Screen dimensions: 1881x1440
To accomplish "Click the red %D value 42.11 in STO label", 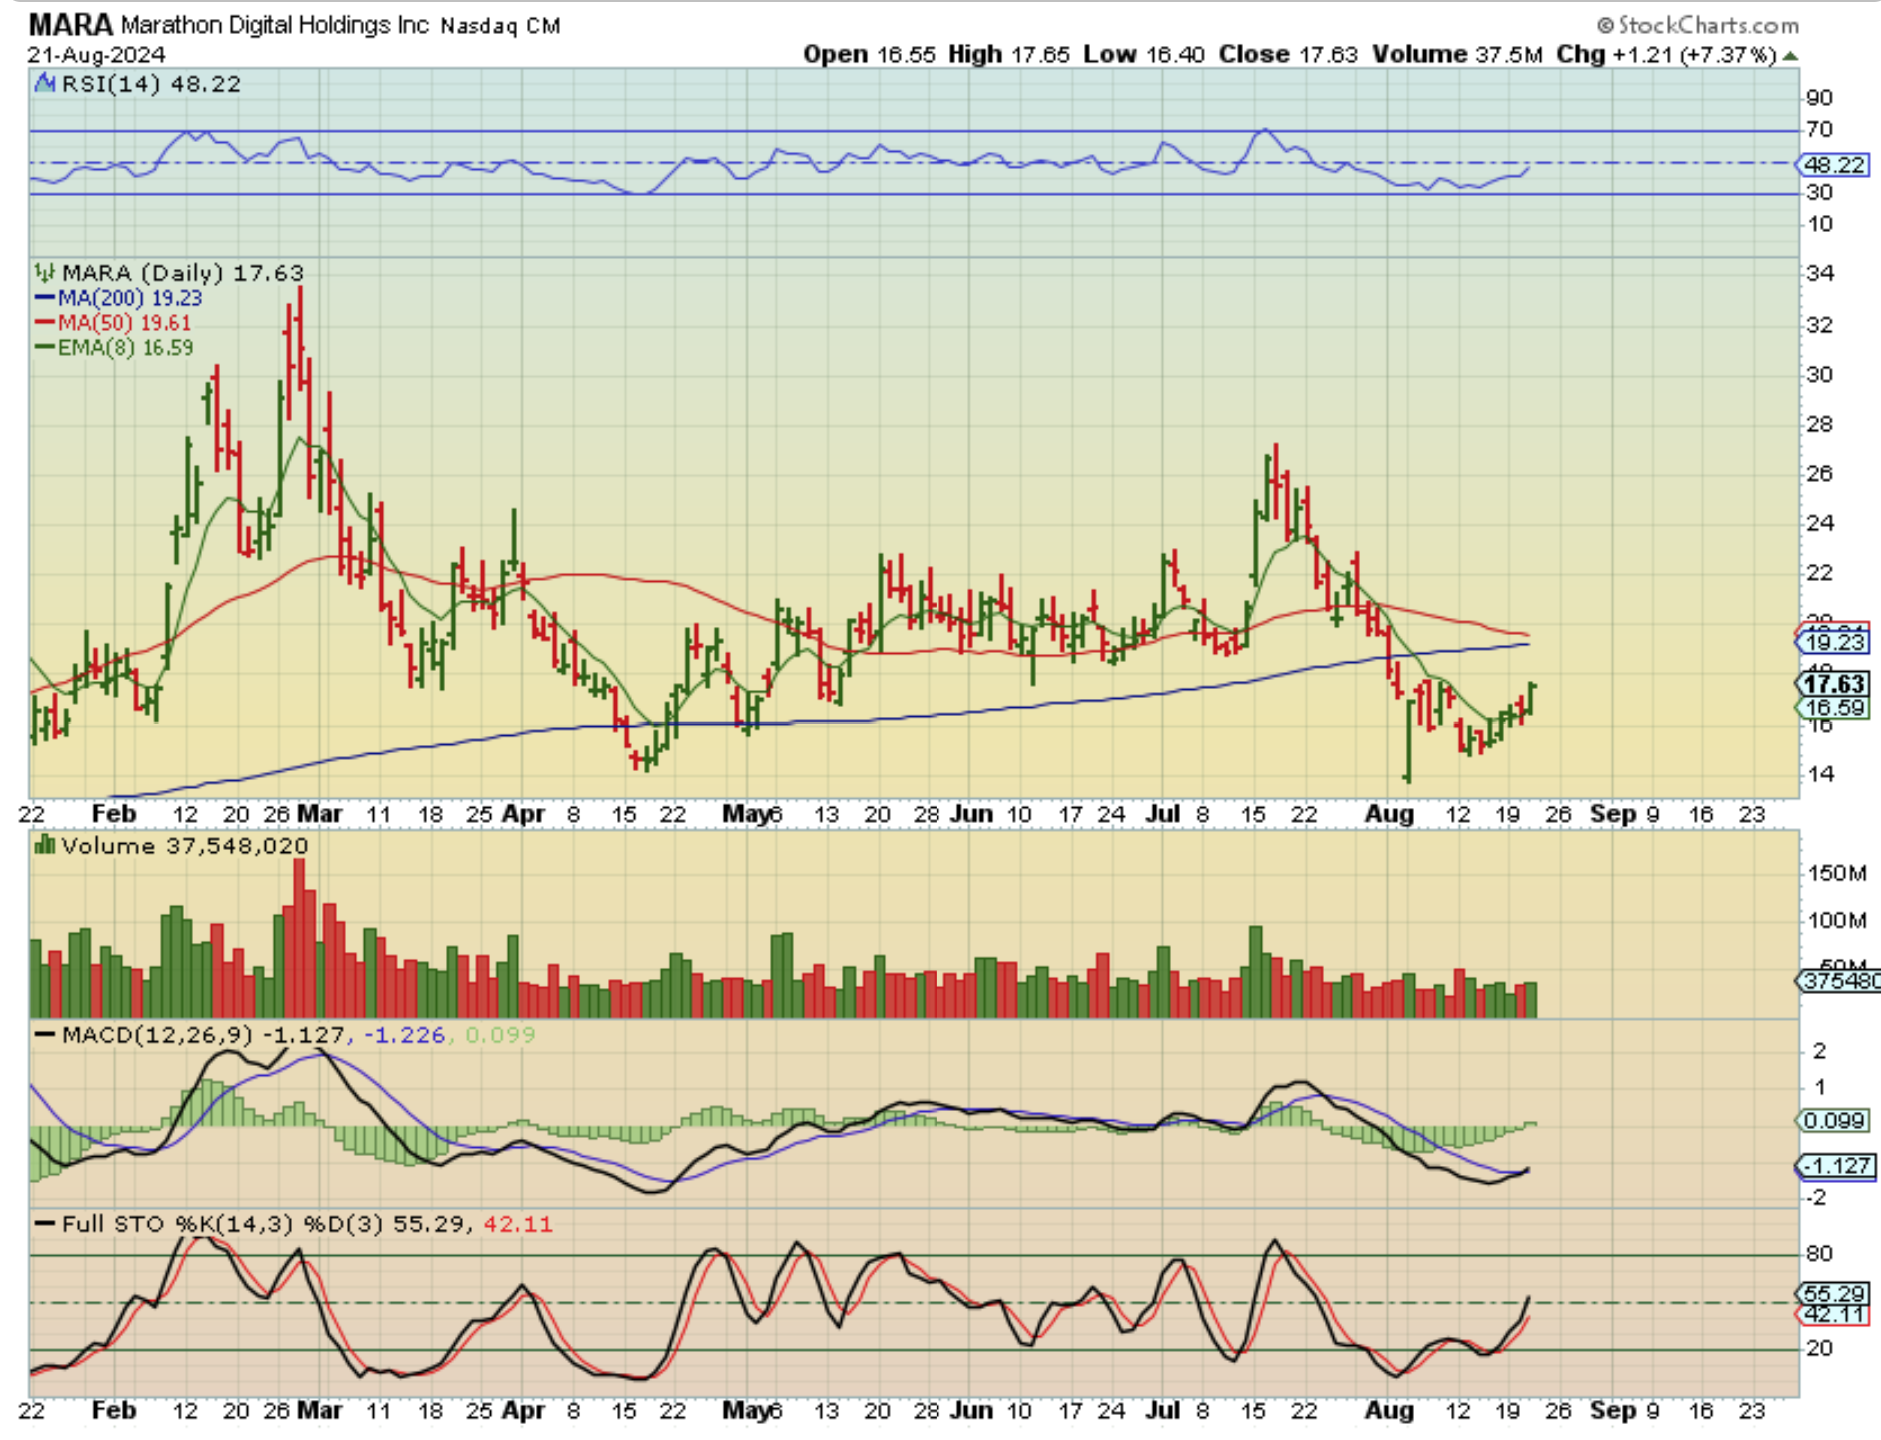I will tap(518, 1224).
